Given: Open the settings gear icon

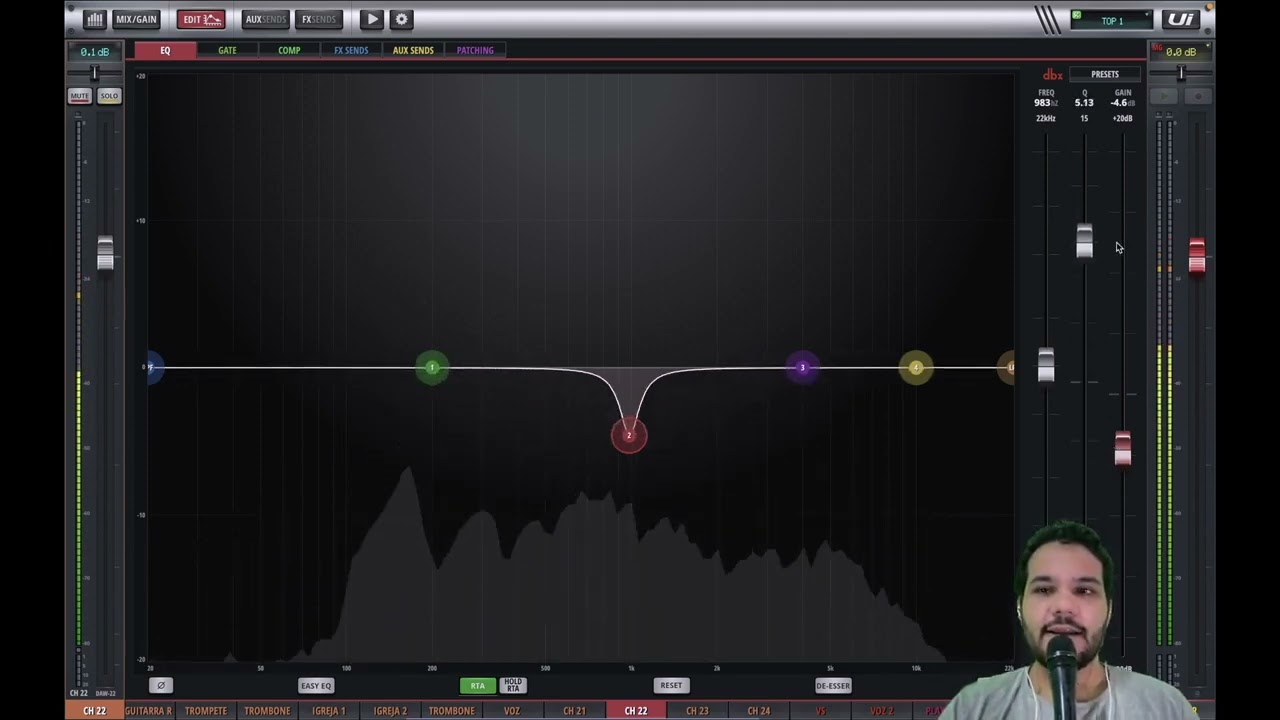Looking at the screenshot, I should 401,19.
